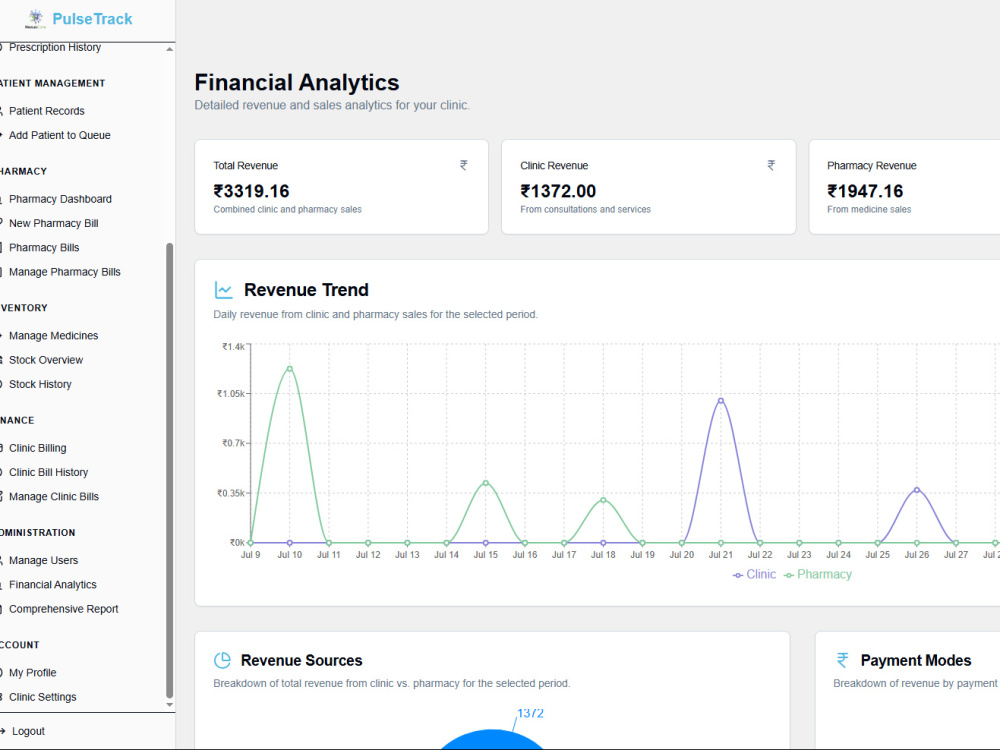Click the Revenue Sources pie chart icon
This screenshot has width=1000, height=750.
point(222,660)
